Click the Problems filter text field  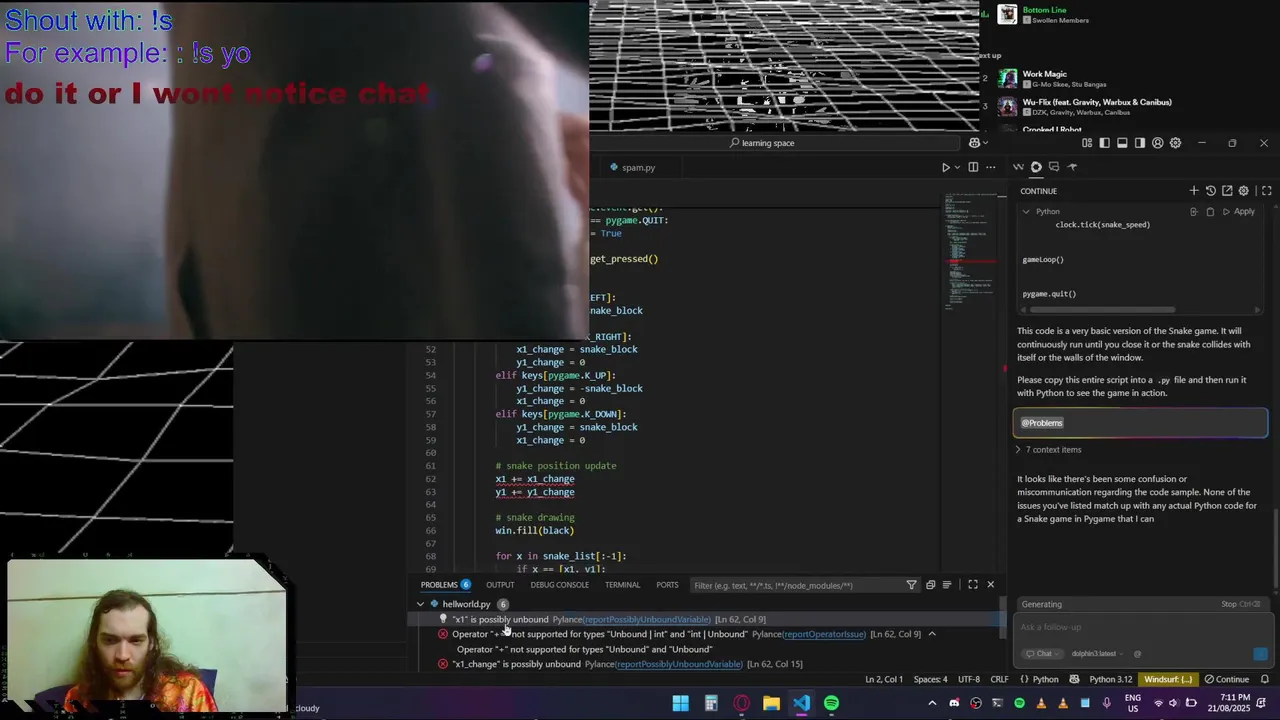(x=795, y=585)
